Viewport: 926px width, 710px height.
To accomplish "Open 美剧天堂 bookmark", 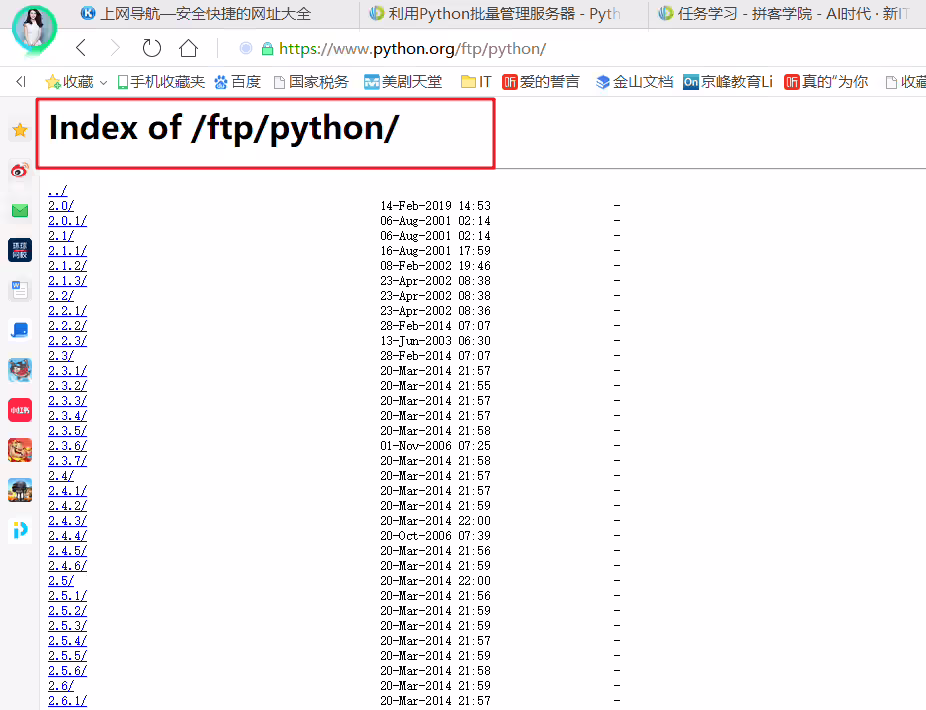I will (403, 82).
